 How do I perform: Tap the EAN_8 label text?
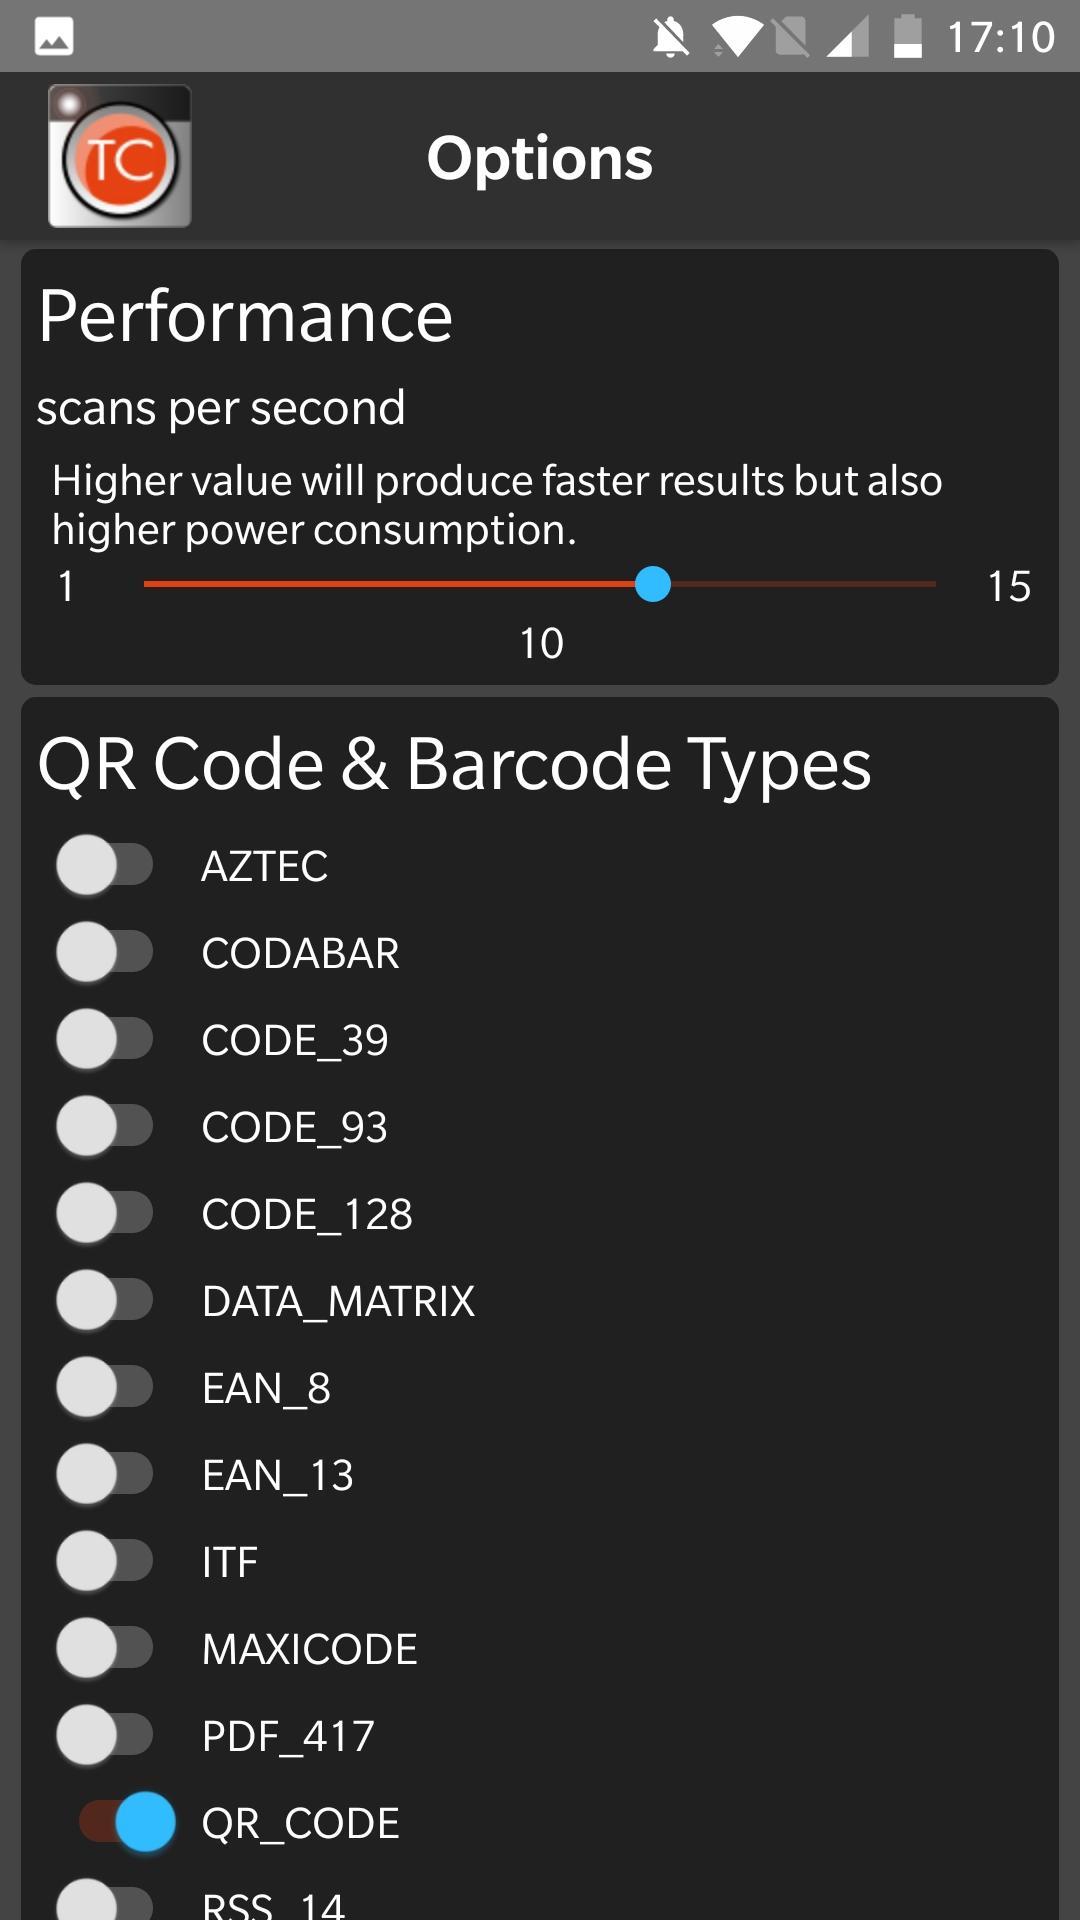[266, 1388]
